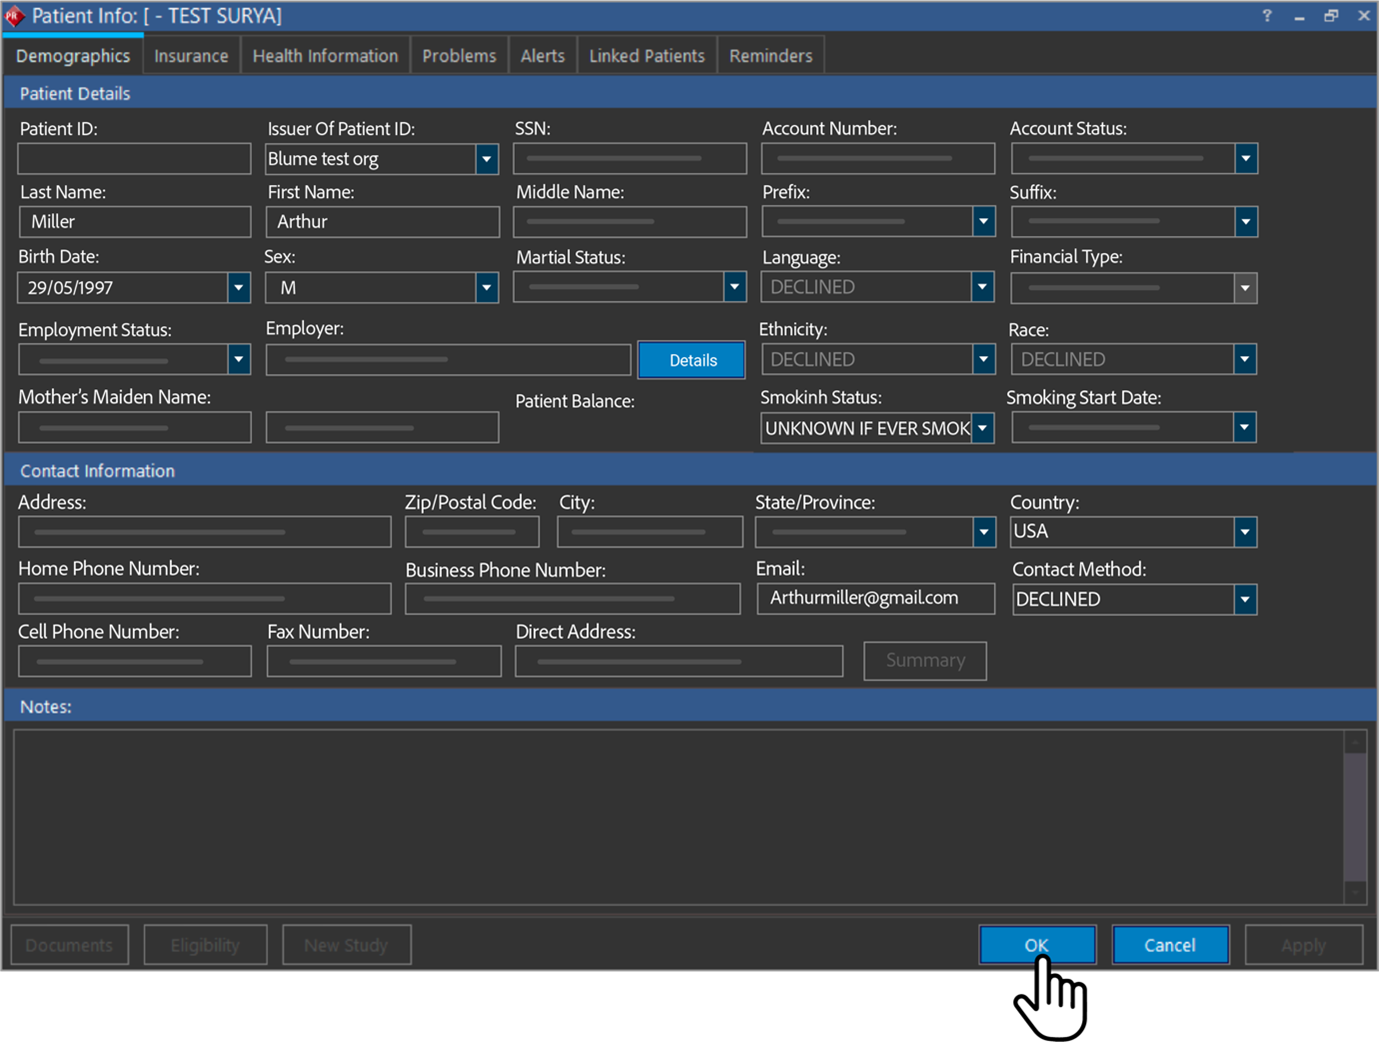This screenshot has height=1042, width=1379.
Task: Open the Health Information tab
Action: (x=325, y=56)
